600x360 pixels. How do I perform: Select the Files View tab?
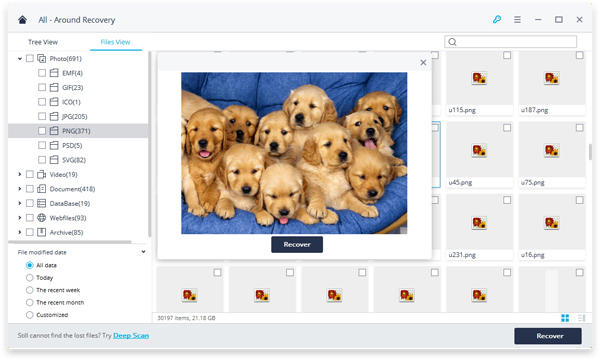click(115, 42)
